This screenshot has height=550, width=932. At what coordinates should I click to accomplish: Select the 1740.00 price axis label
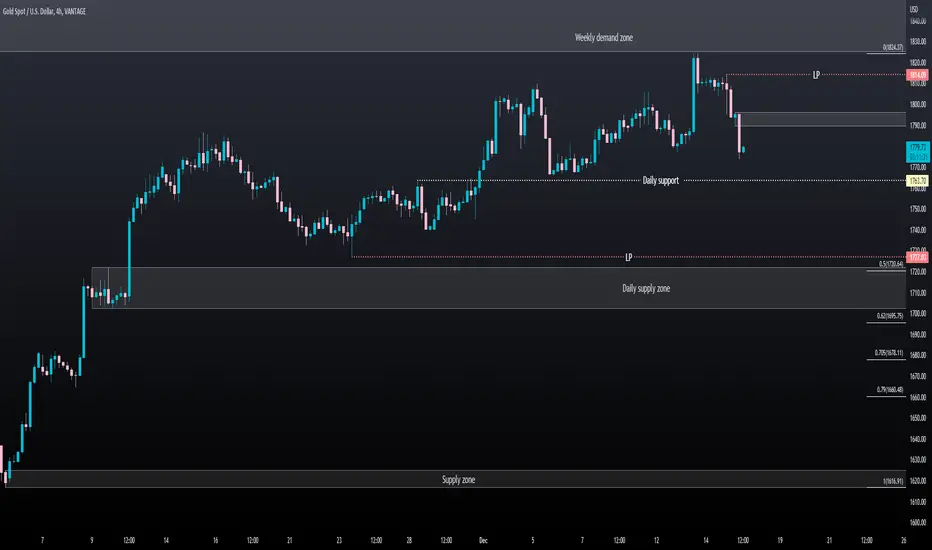(918, 230)
